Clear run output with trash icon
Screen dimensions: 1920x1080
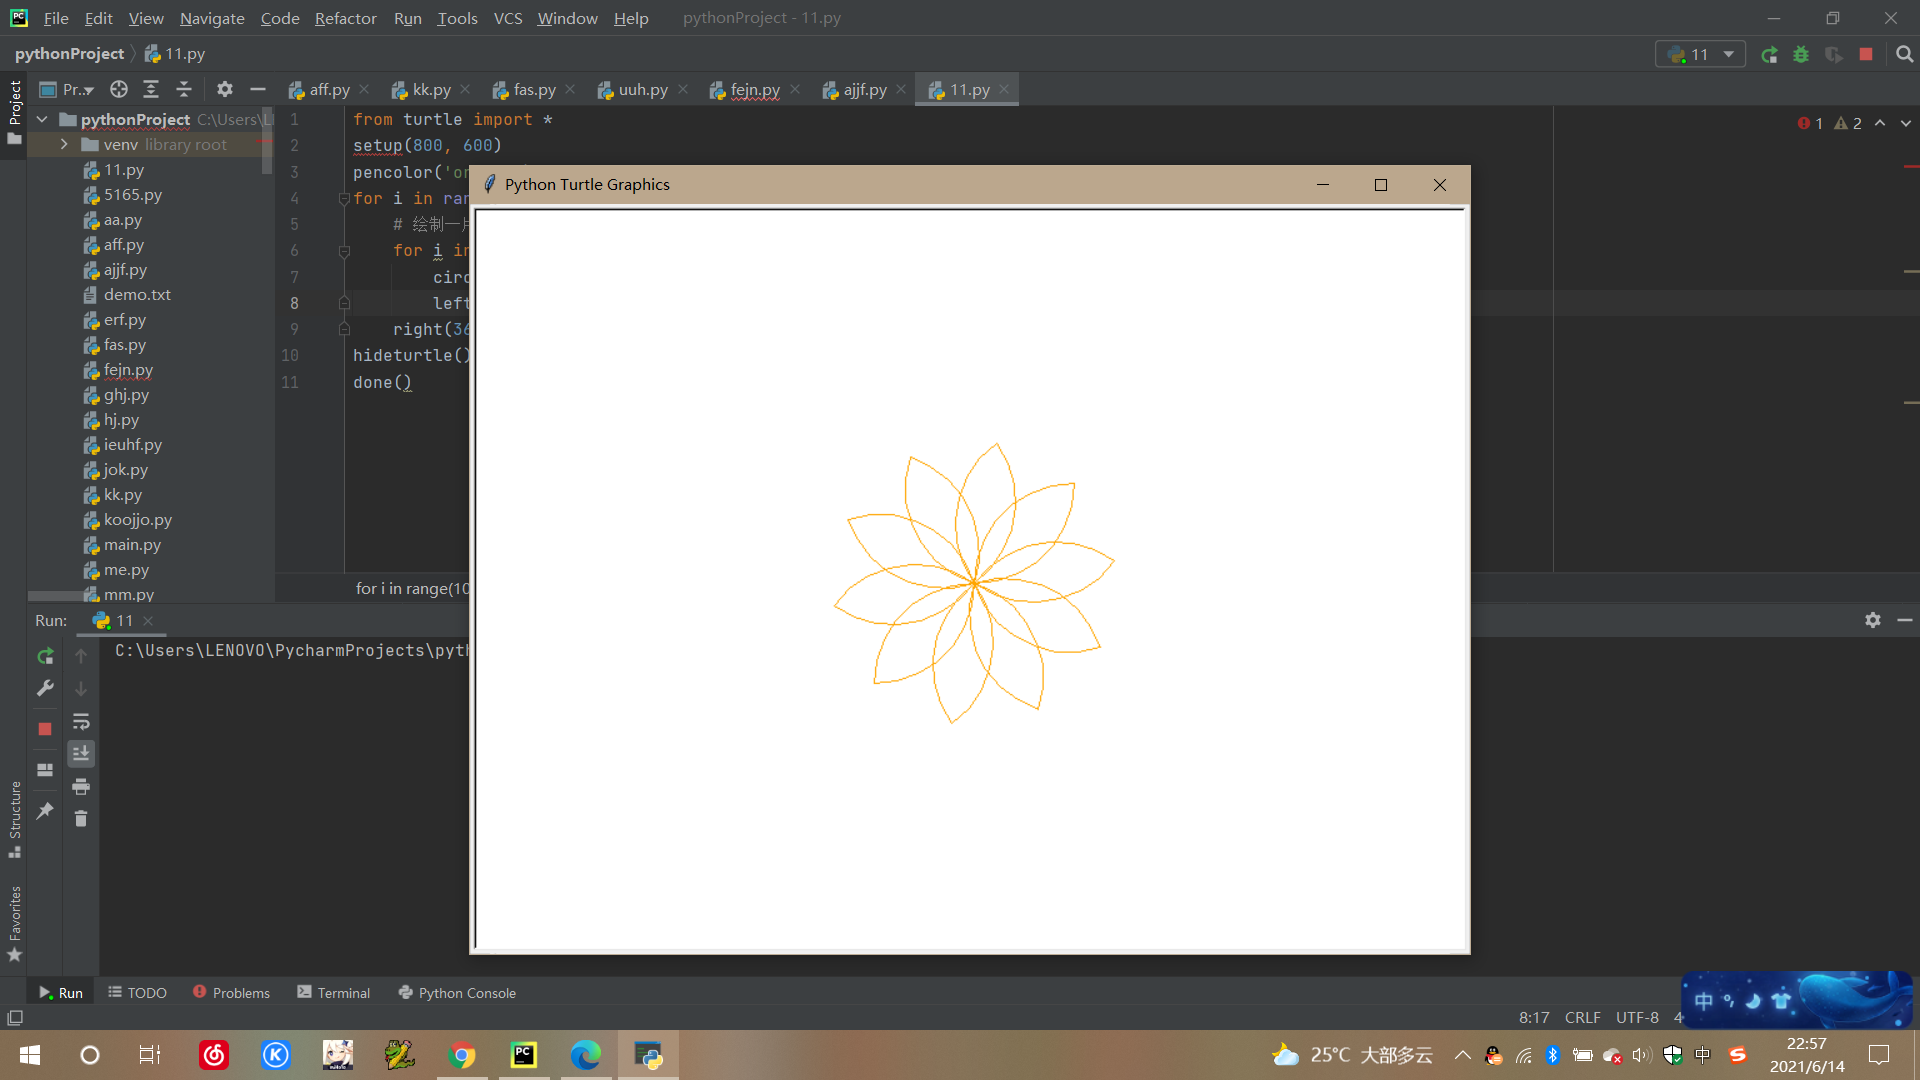point(81,819)
